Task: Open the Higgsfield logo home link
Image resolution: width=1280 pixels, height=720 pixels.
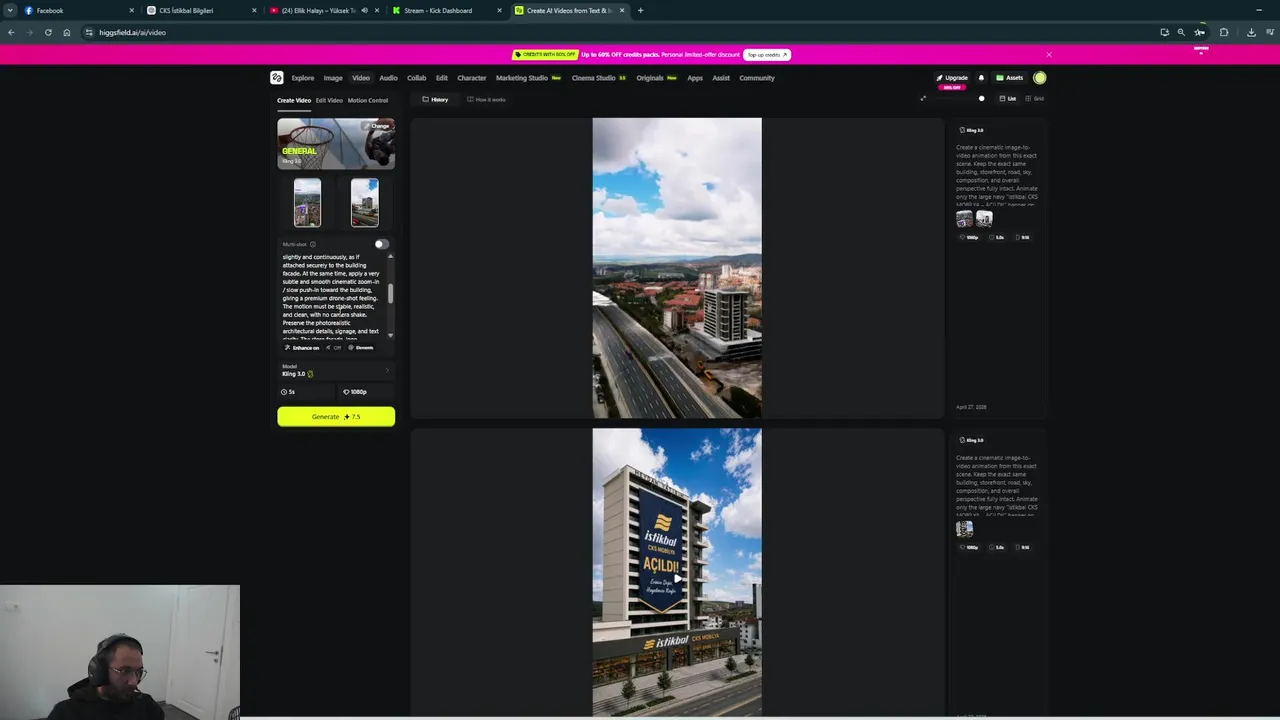Action: tap(276, 78)
